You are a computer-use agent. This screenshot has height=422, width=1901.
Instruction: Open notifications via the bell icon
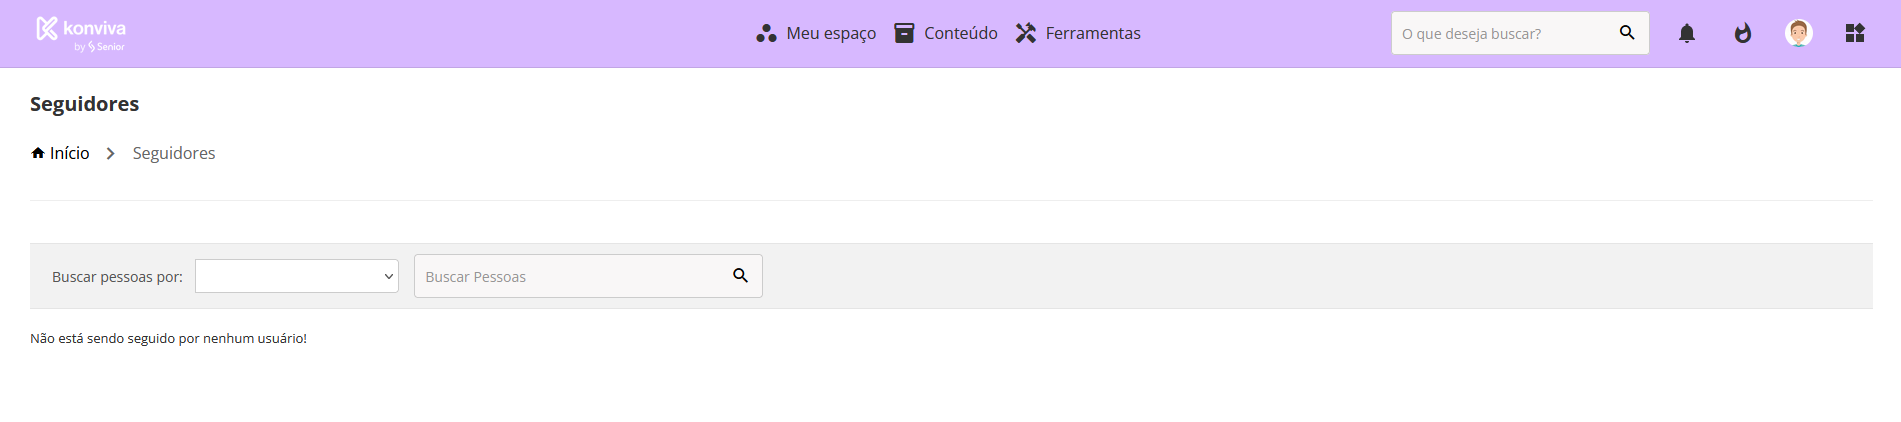coord(1687,33)
